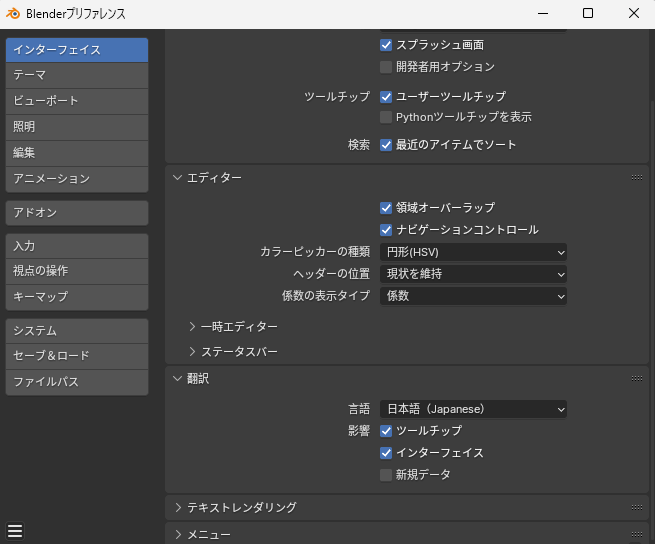Open the ファイルパス tab

click(x=77, y=382)
